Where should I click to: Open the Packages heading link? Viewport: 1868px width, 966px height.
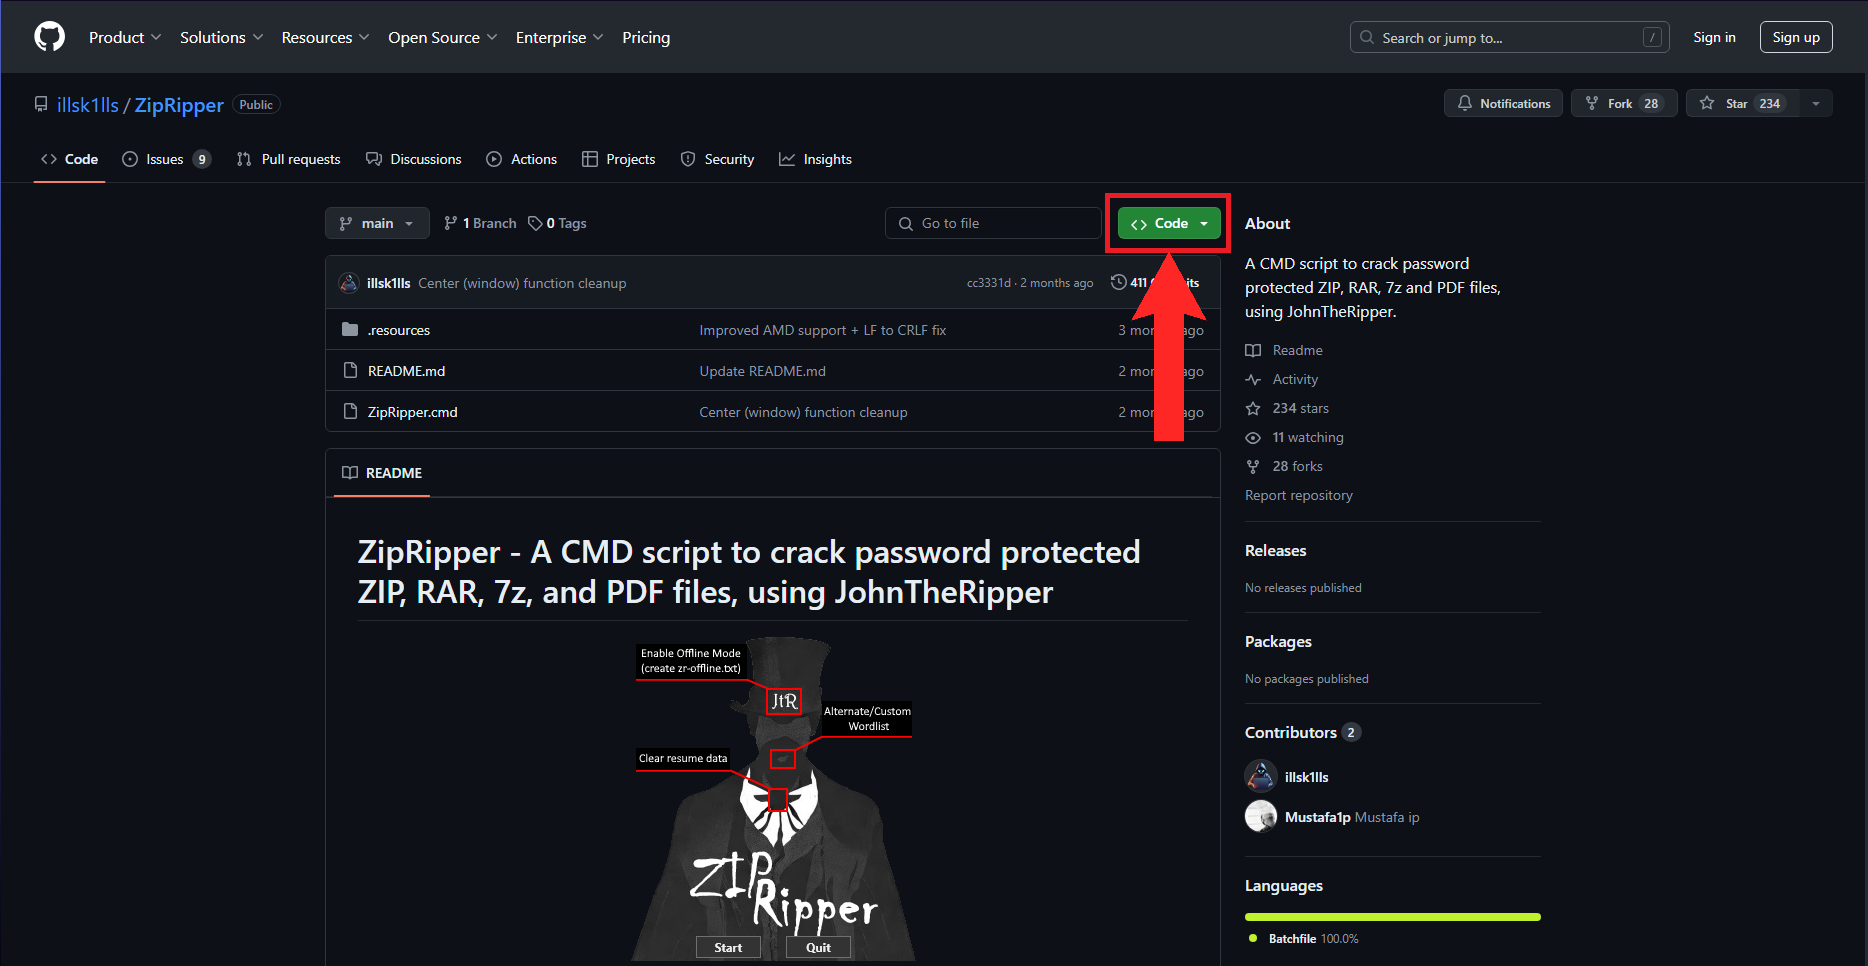[1278, 642]
